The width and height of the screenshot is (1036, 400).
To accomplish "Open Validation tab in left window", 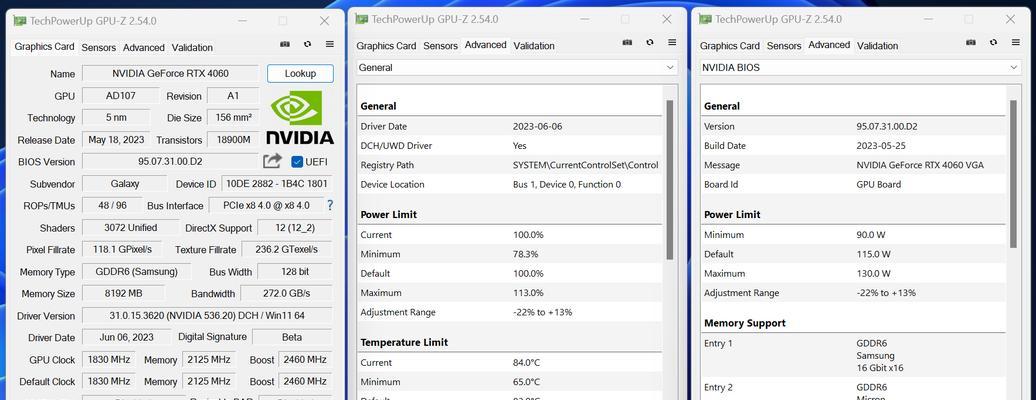I will [192, 48].
